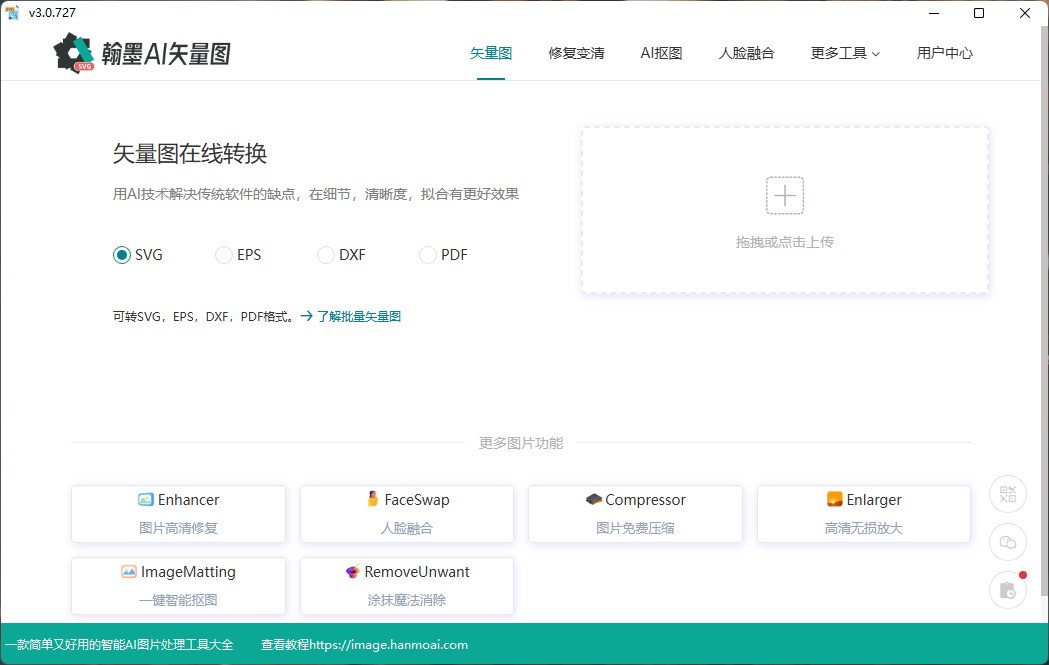Switch to the AI抠图 tab
The height and width of the screenshot is (665, 1049).
point(661,53)
